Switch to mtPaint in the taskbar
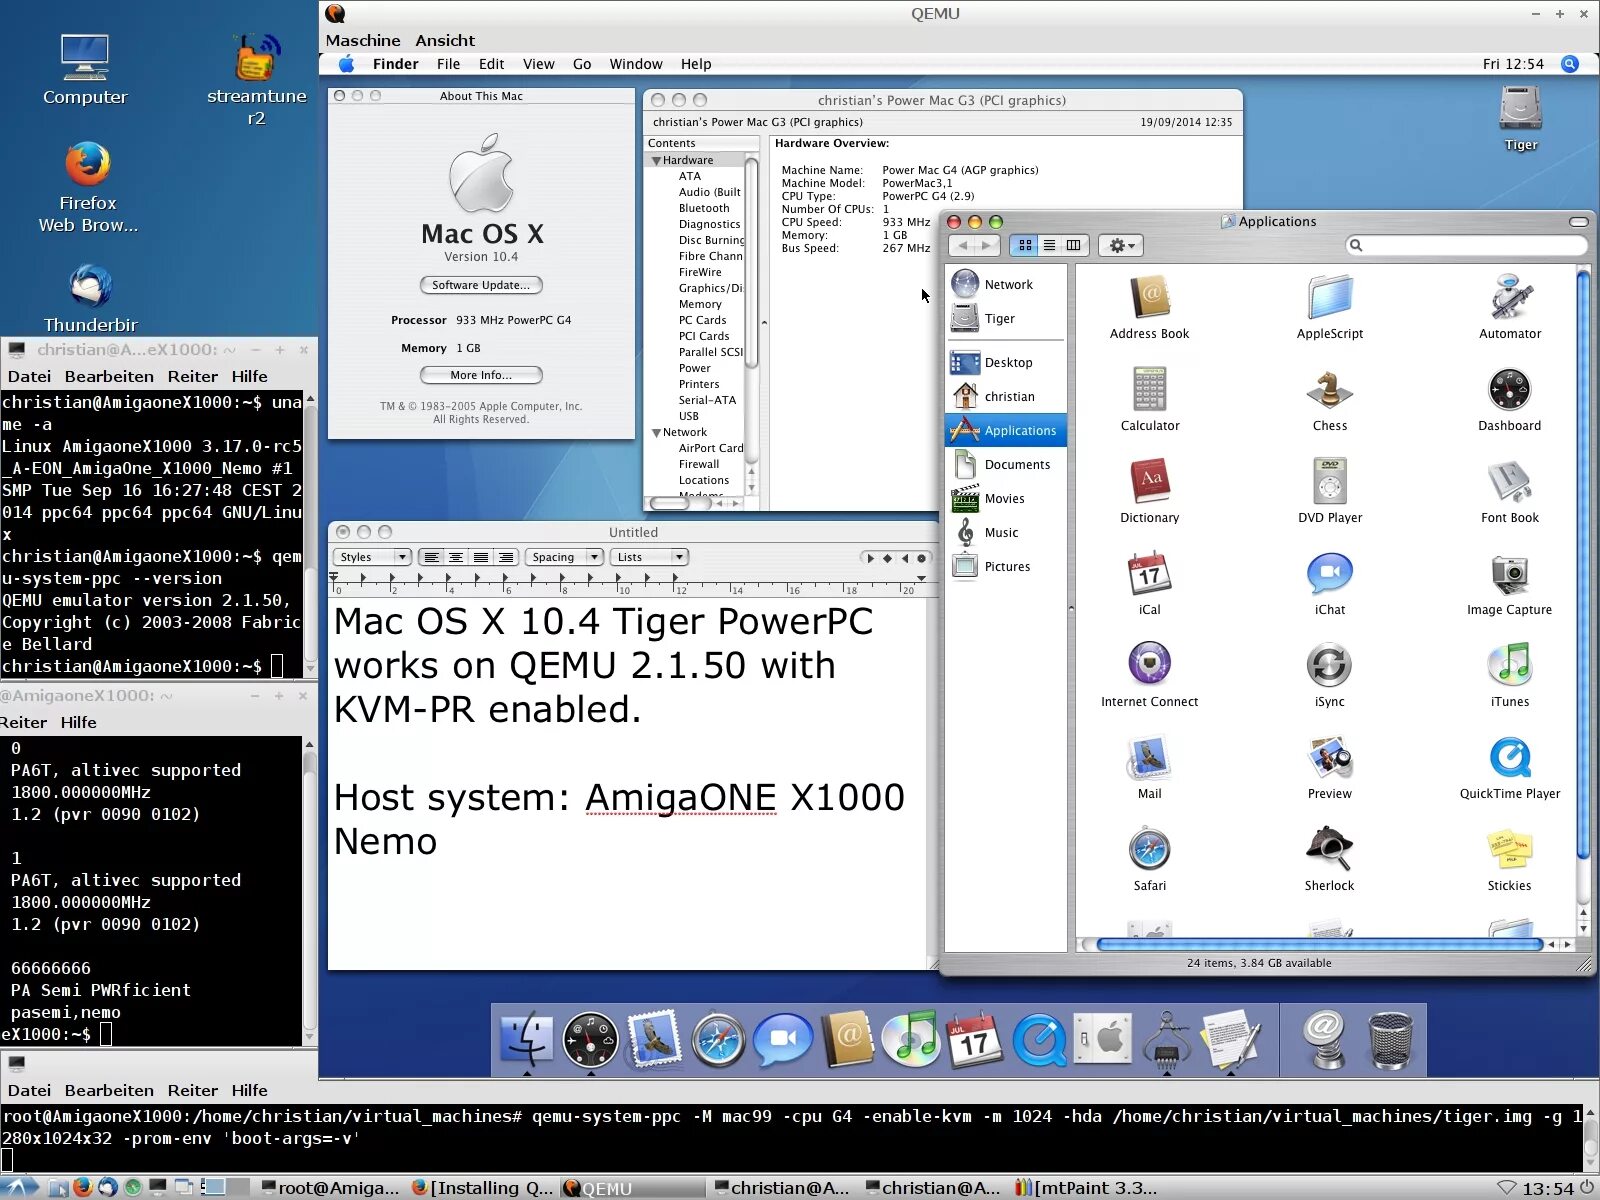The height and width of the screenshot is (1200, 1600). [1086, 1187]
